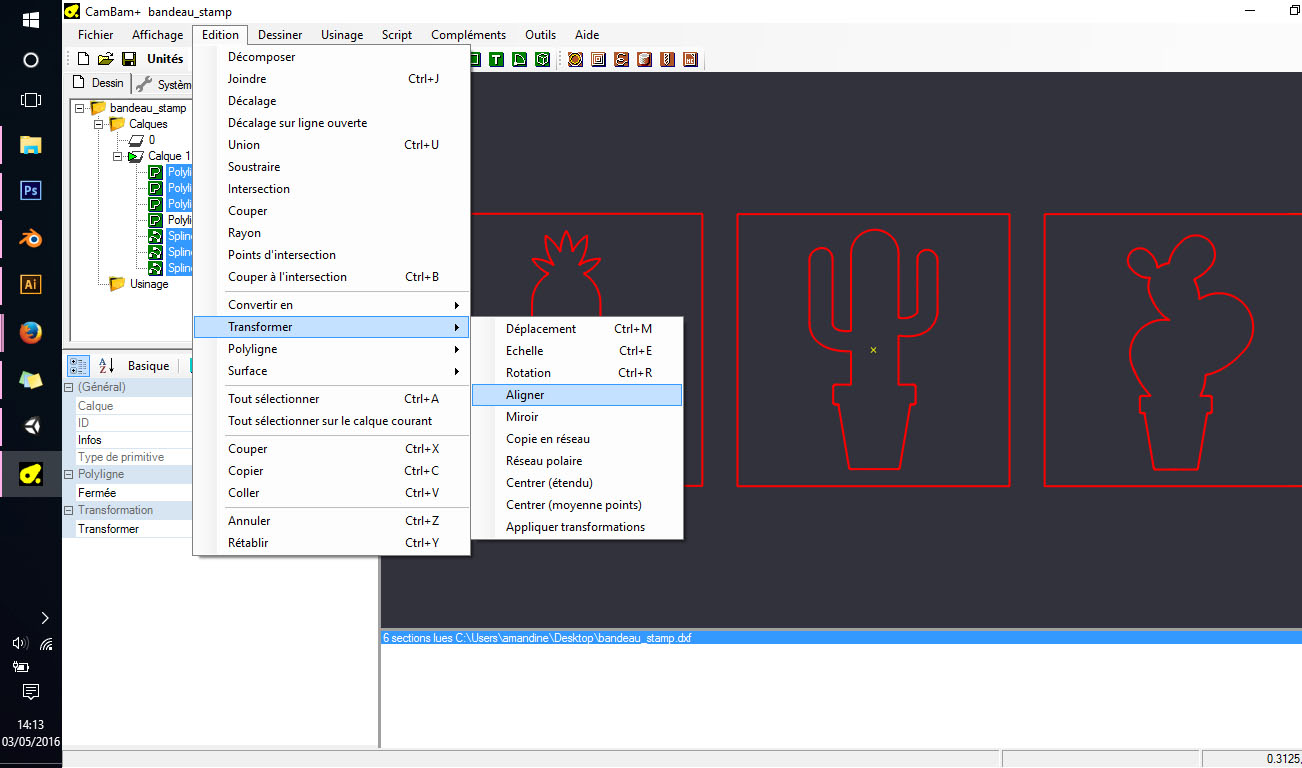
Task: Collapse the Calque 1 layer node
Action: coord(118,156)
